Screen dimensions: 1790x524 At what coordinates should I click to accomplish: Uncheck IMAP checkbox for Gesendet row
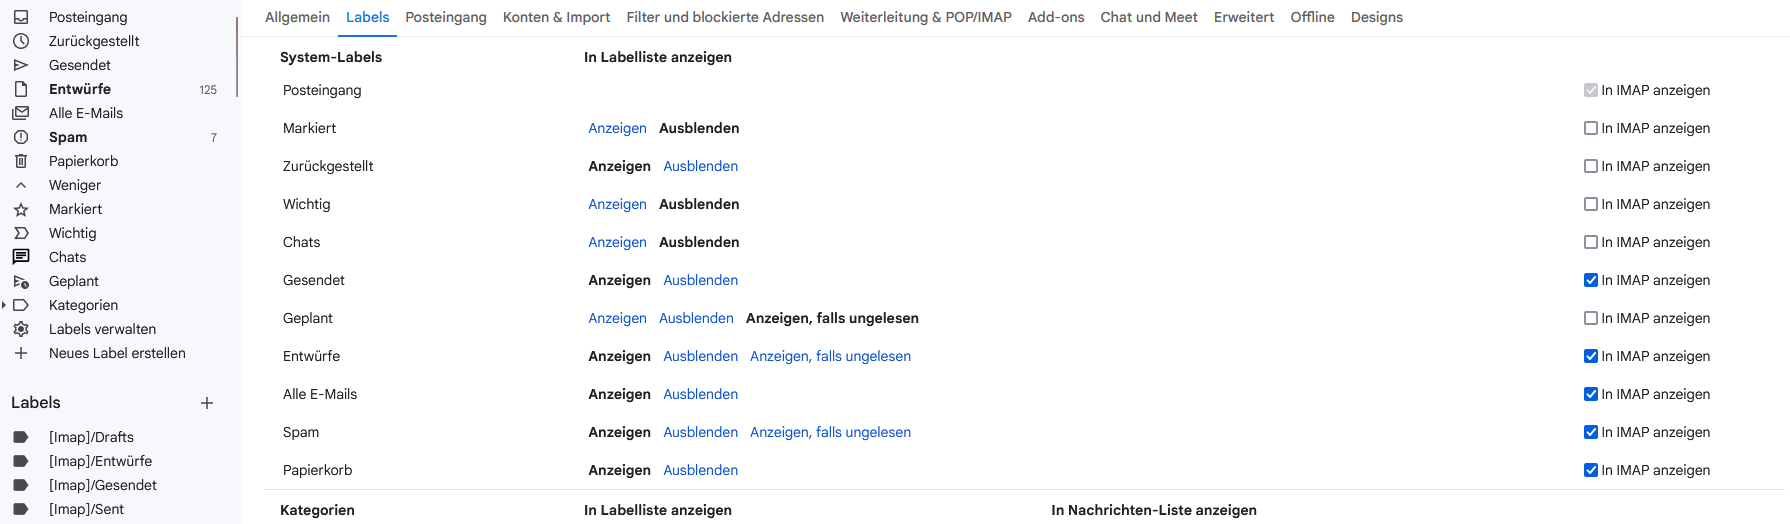click(x=1591, y=280)
